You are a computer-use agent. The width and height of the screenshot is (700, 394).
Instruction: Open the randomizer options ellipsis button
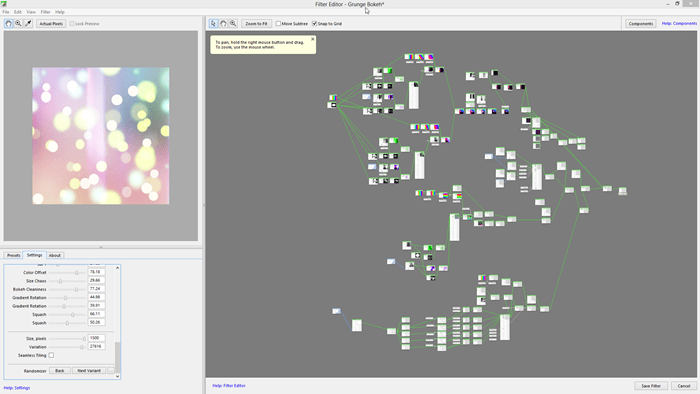tap(111, 371)
